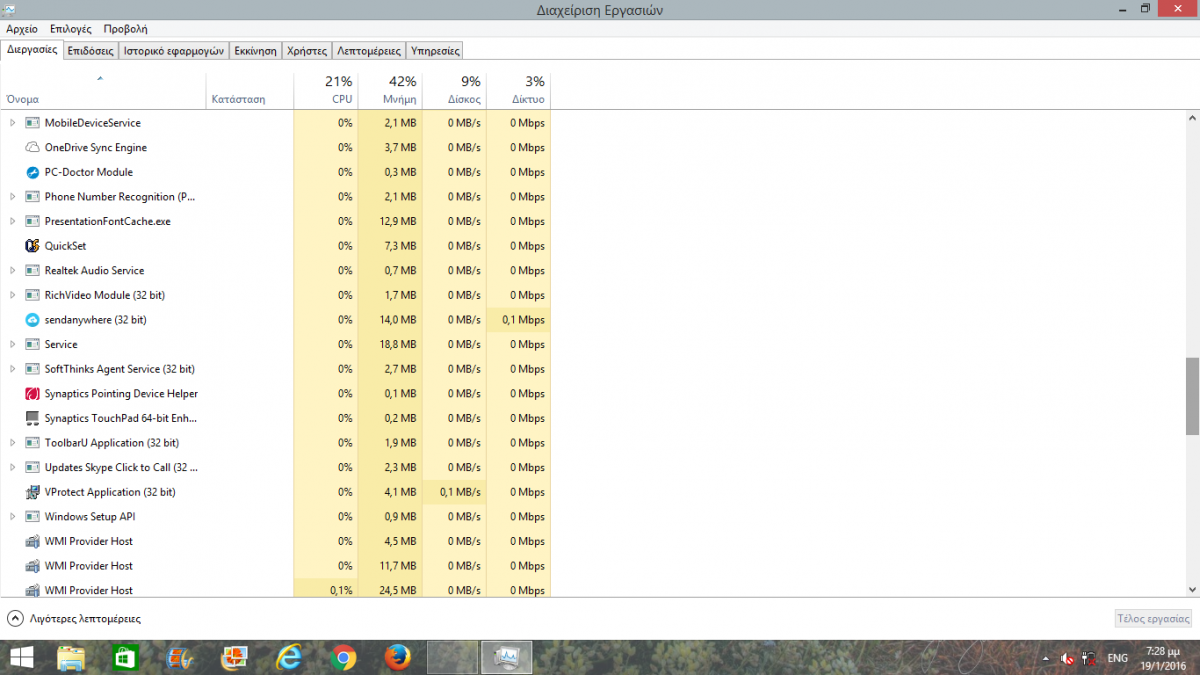Click icon of WMI Provider Host using 11,7 MB
Screen dimensions: 1200x675
pos(32,566)
